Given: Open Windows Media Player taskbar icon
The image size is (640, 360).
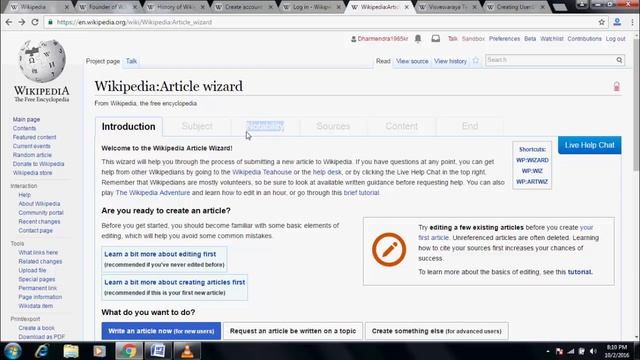Looking at the screenshot, I should tap(99, 351).
